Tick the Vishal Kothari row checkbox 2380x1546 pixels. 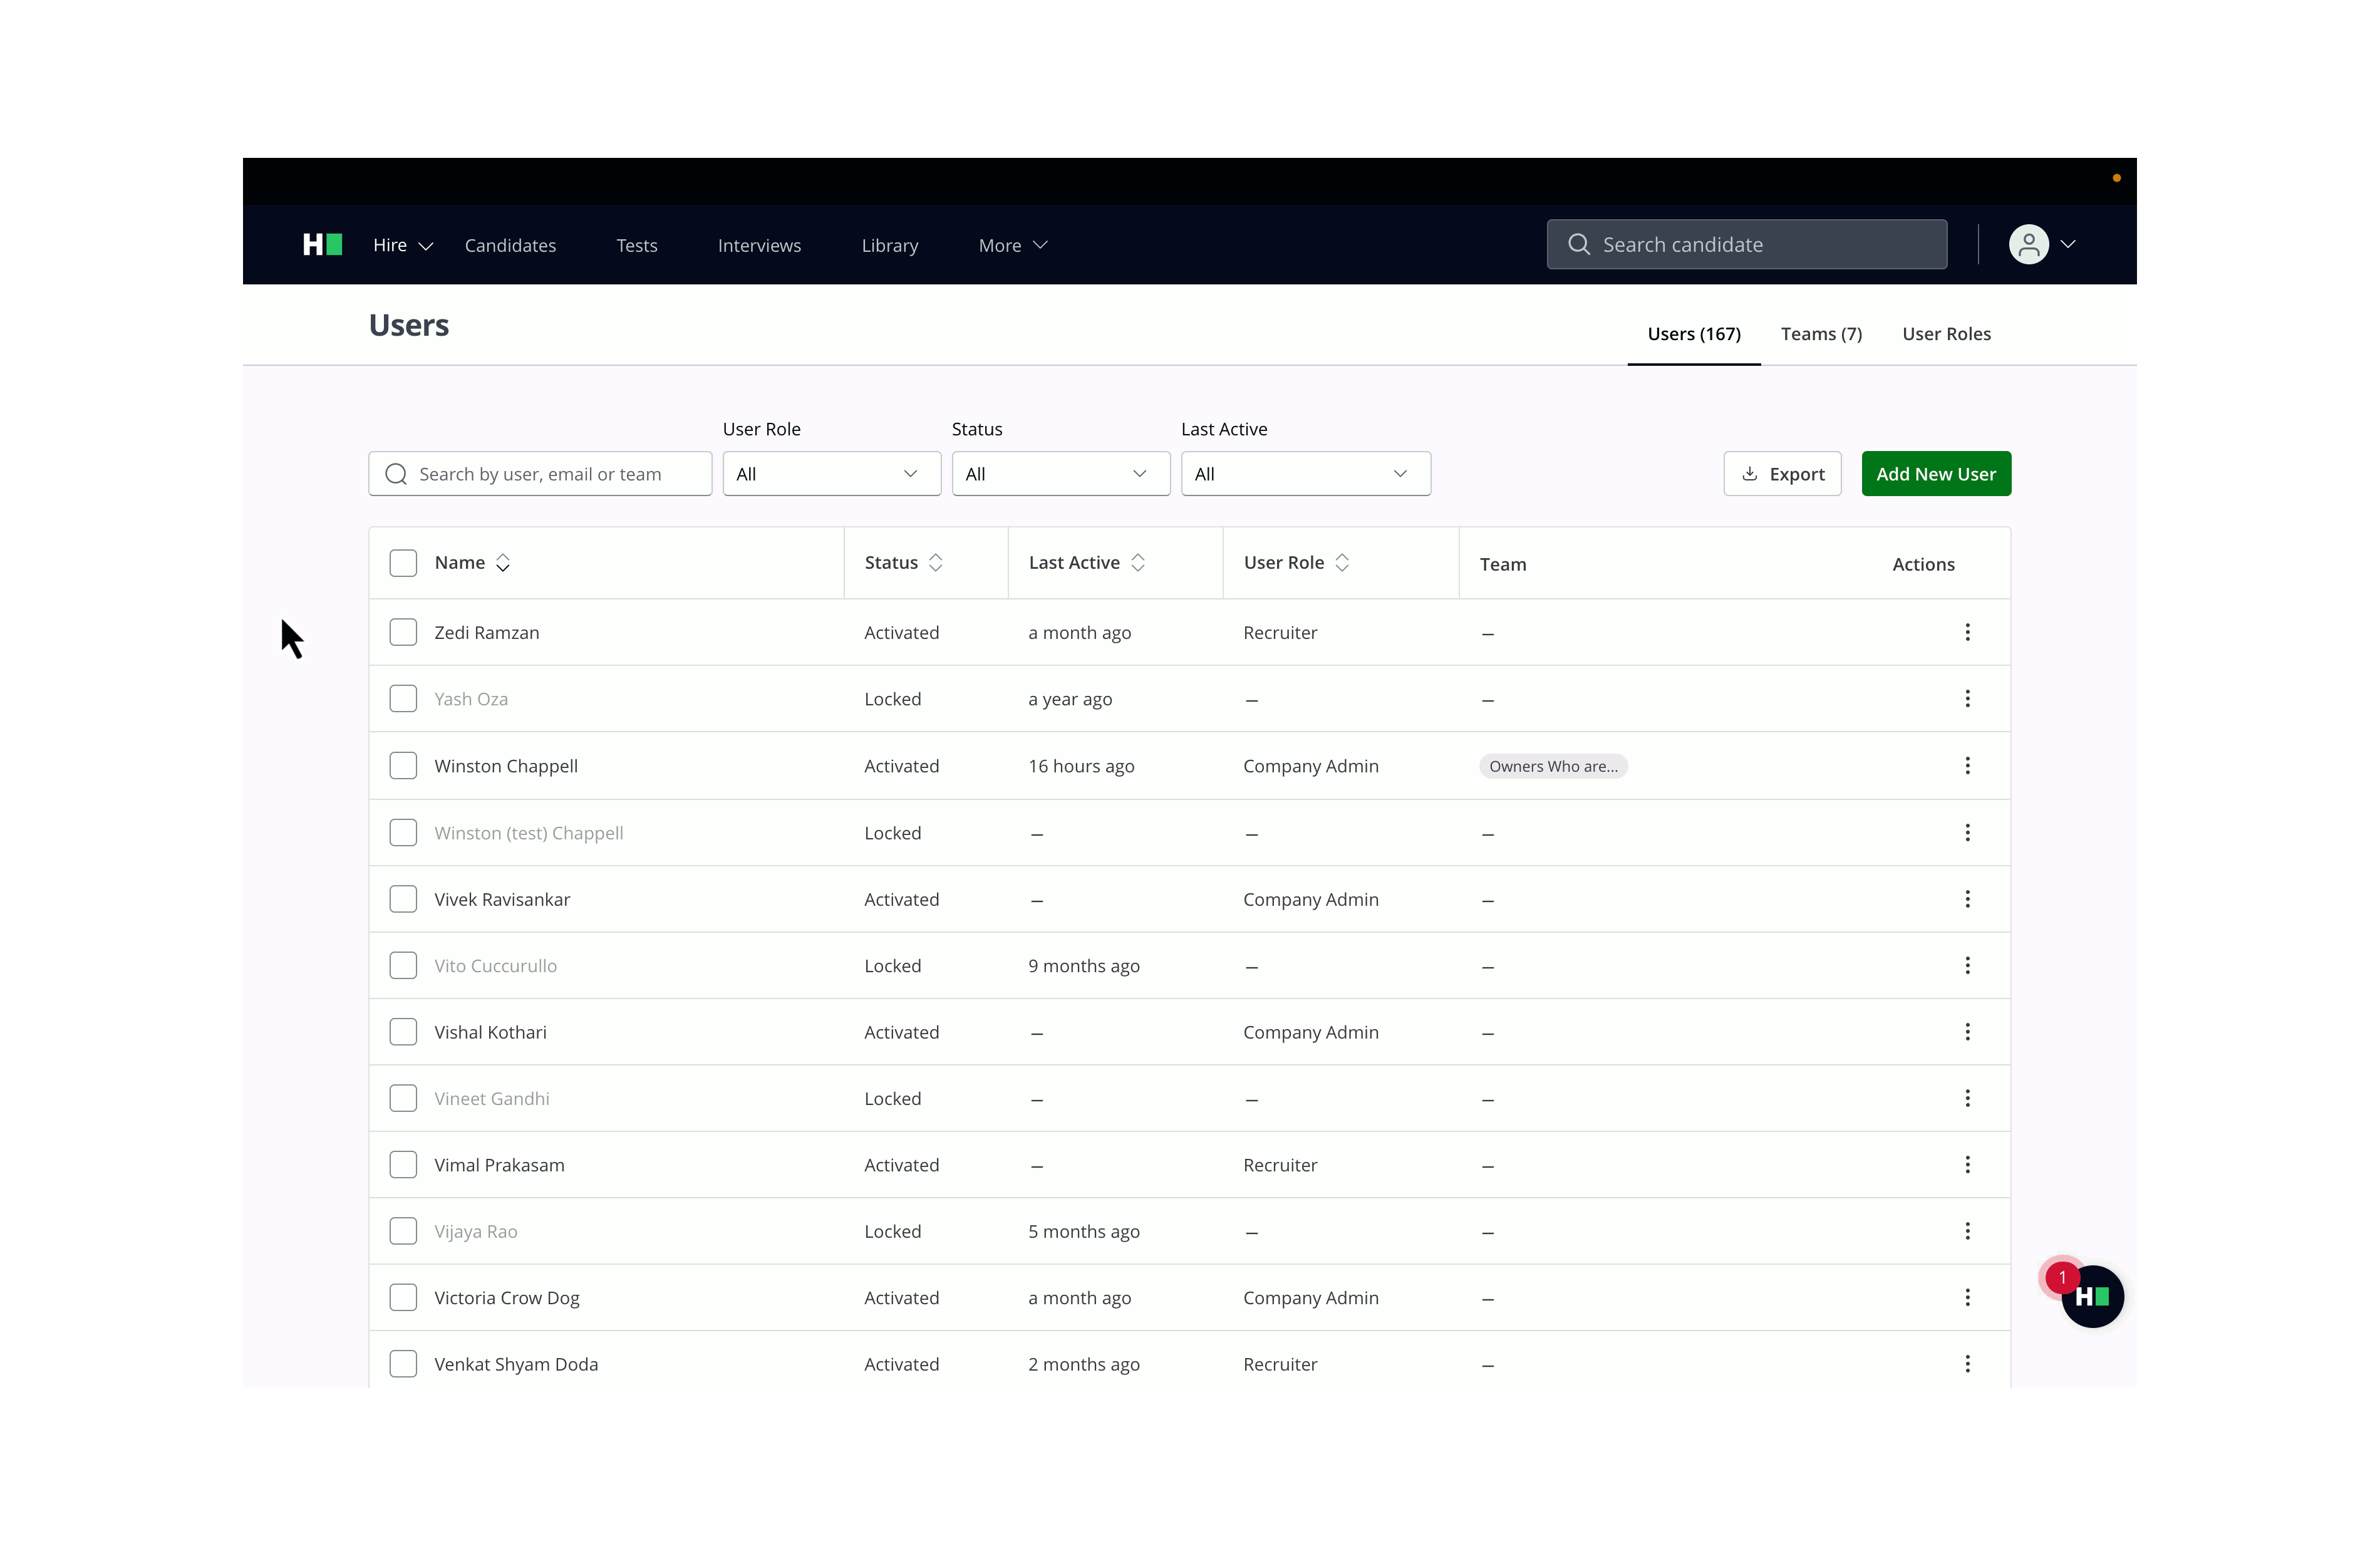403,1032
